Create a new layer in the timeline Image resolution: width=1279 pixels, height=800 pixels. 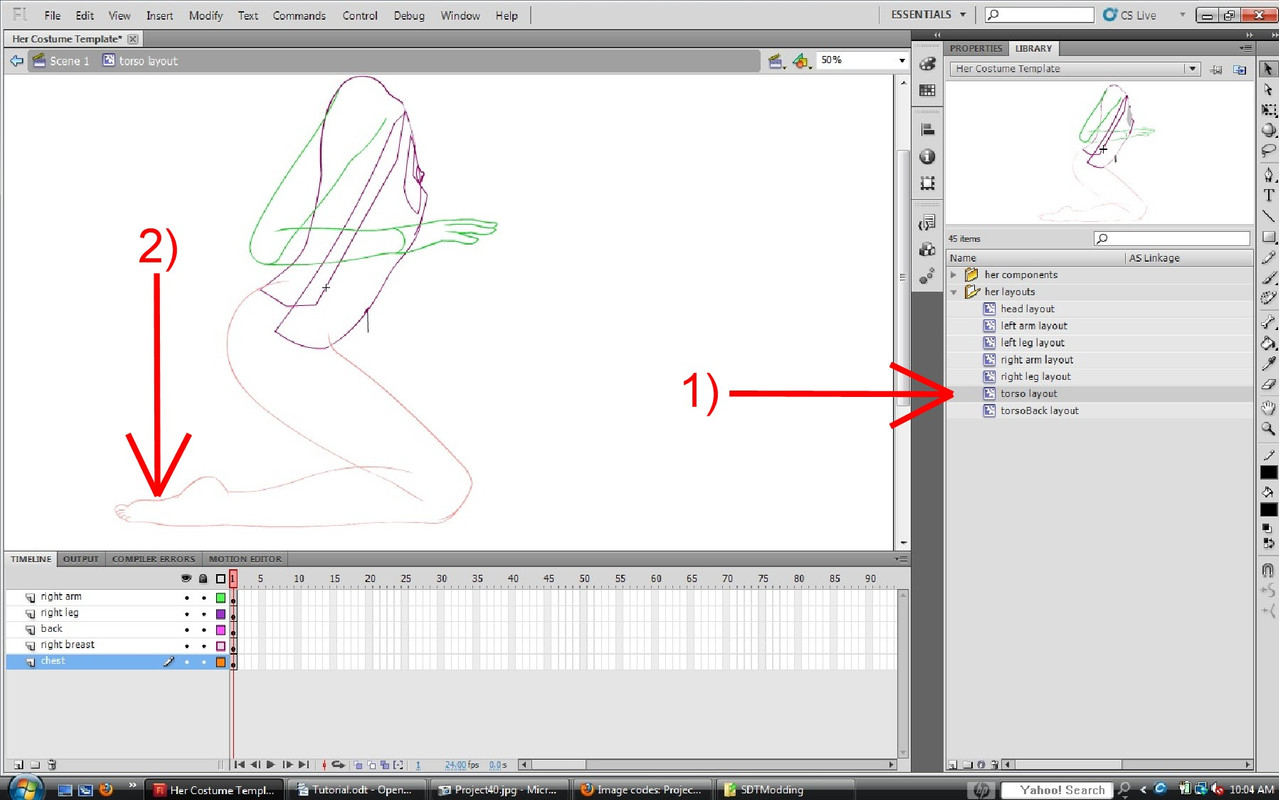(18, 765)
